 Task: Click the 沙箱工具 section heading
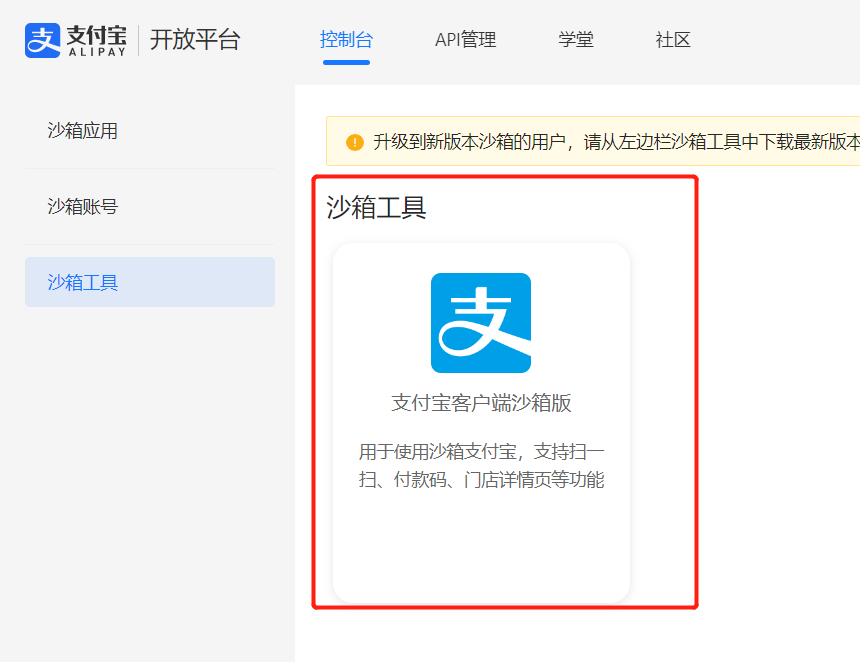coord(376,207)
